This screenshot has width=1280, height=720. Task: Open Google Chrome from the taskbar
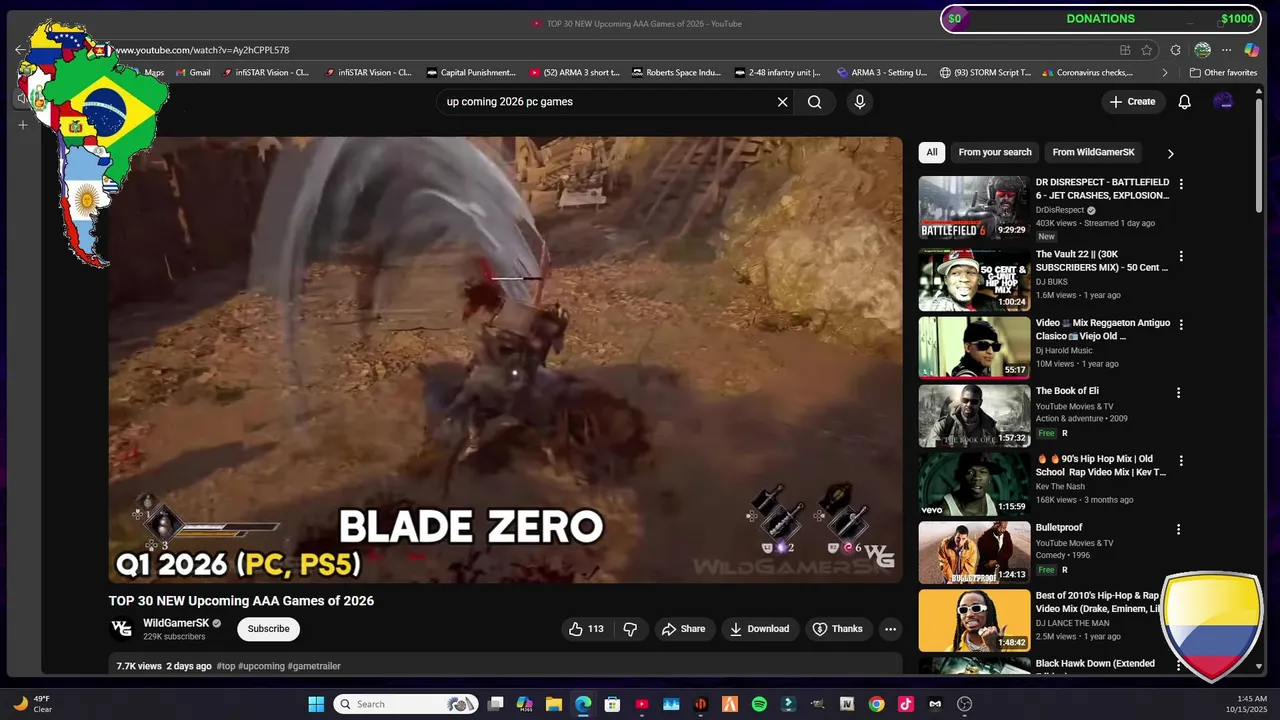click(876, 704)
